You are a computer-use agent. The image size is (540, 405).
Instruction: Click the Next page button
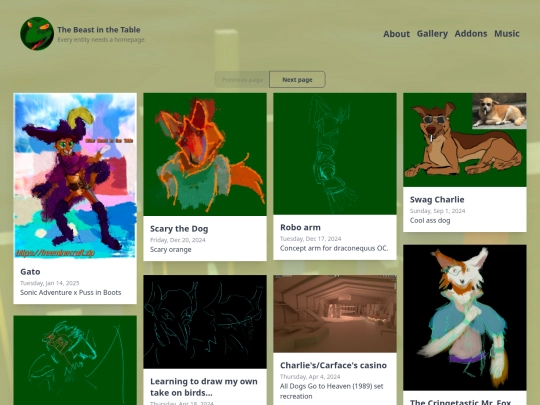[297, 80]
